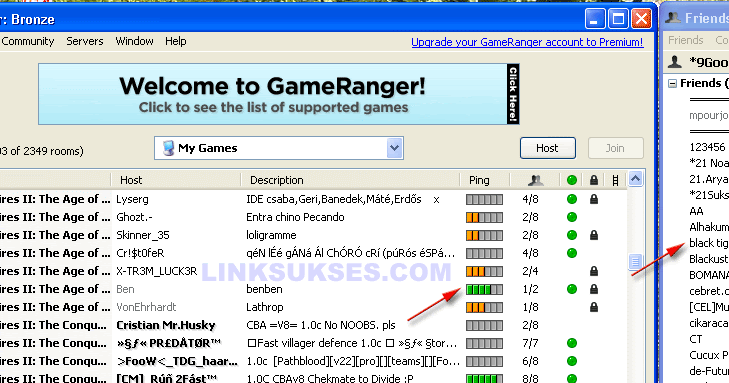Select the >FooW<_TDG_haar... room
Image resolution: width=729 pixels, height=383 pixels.
pyautogui.click(x=313, y=361)
